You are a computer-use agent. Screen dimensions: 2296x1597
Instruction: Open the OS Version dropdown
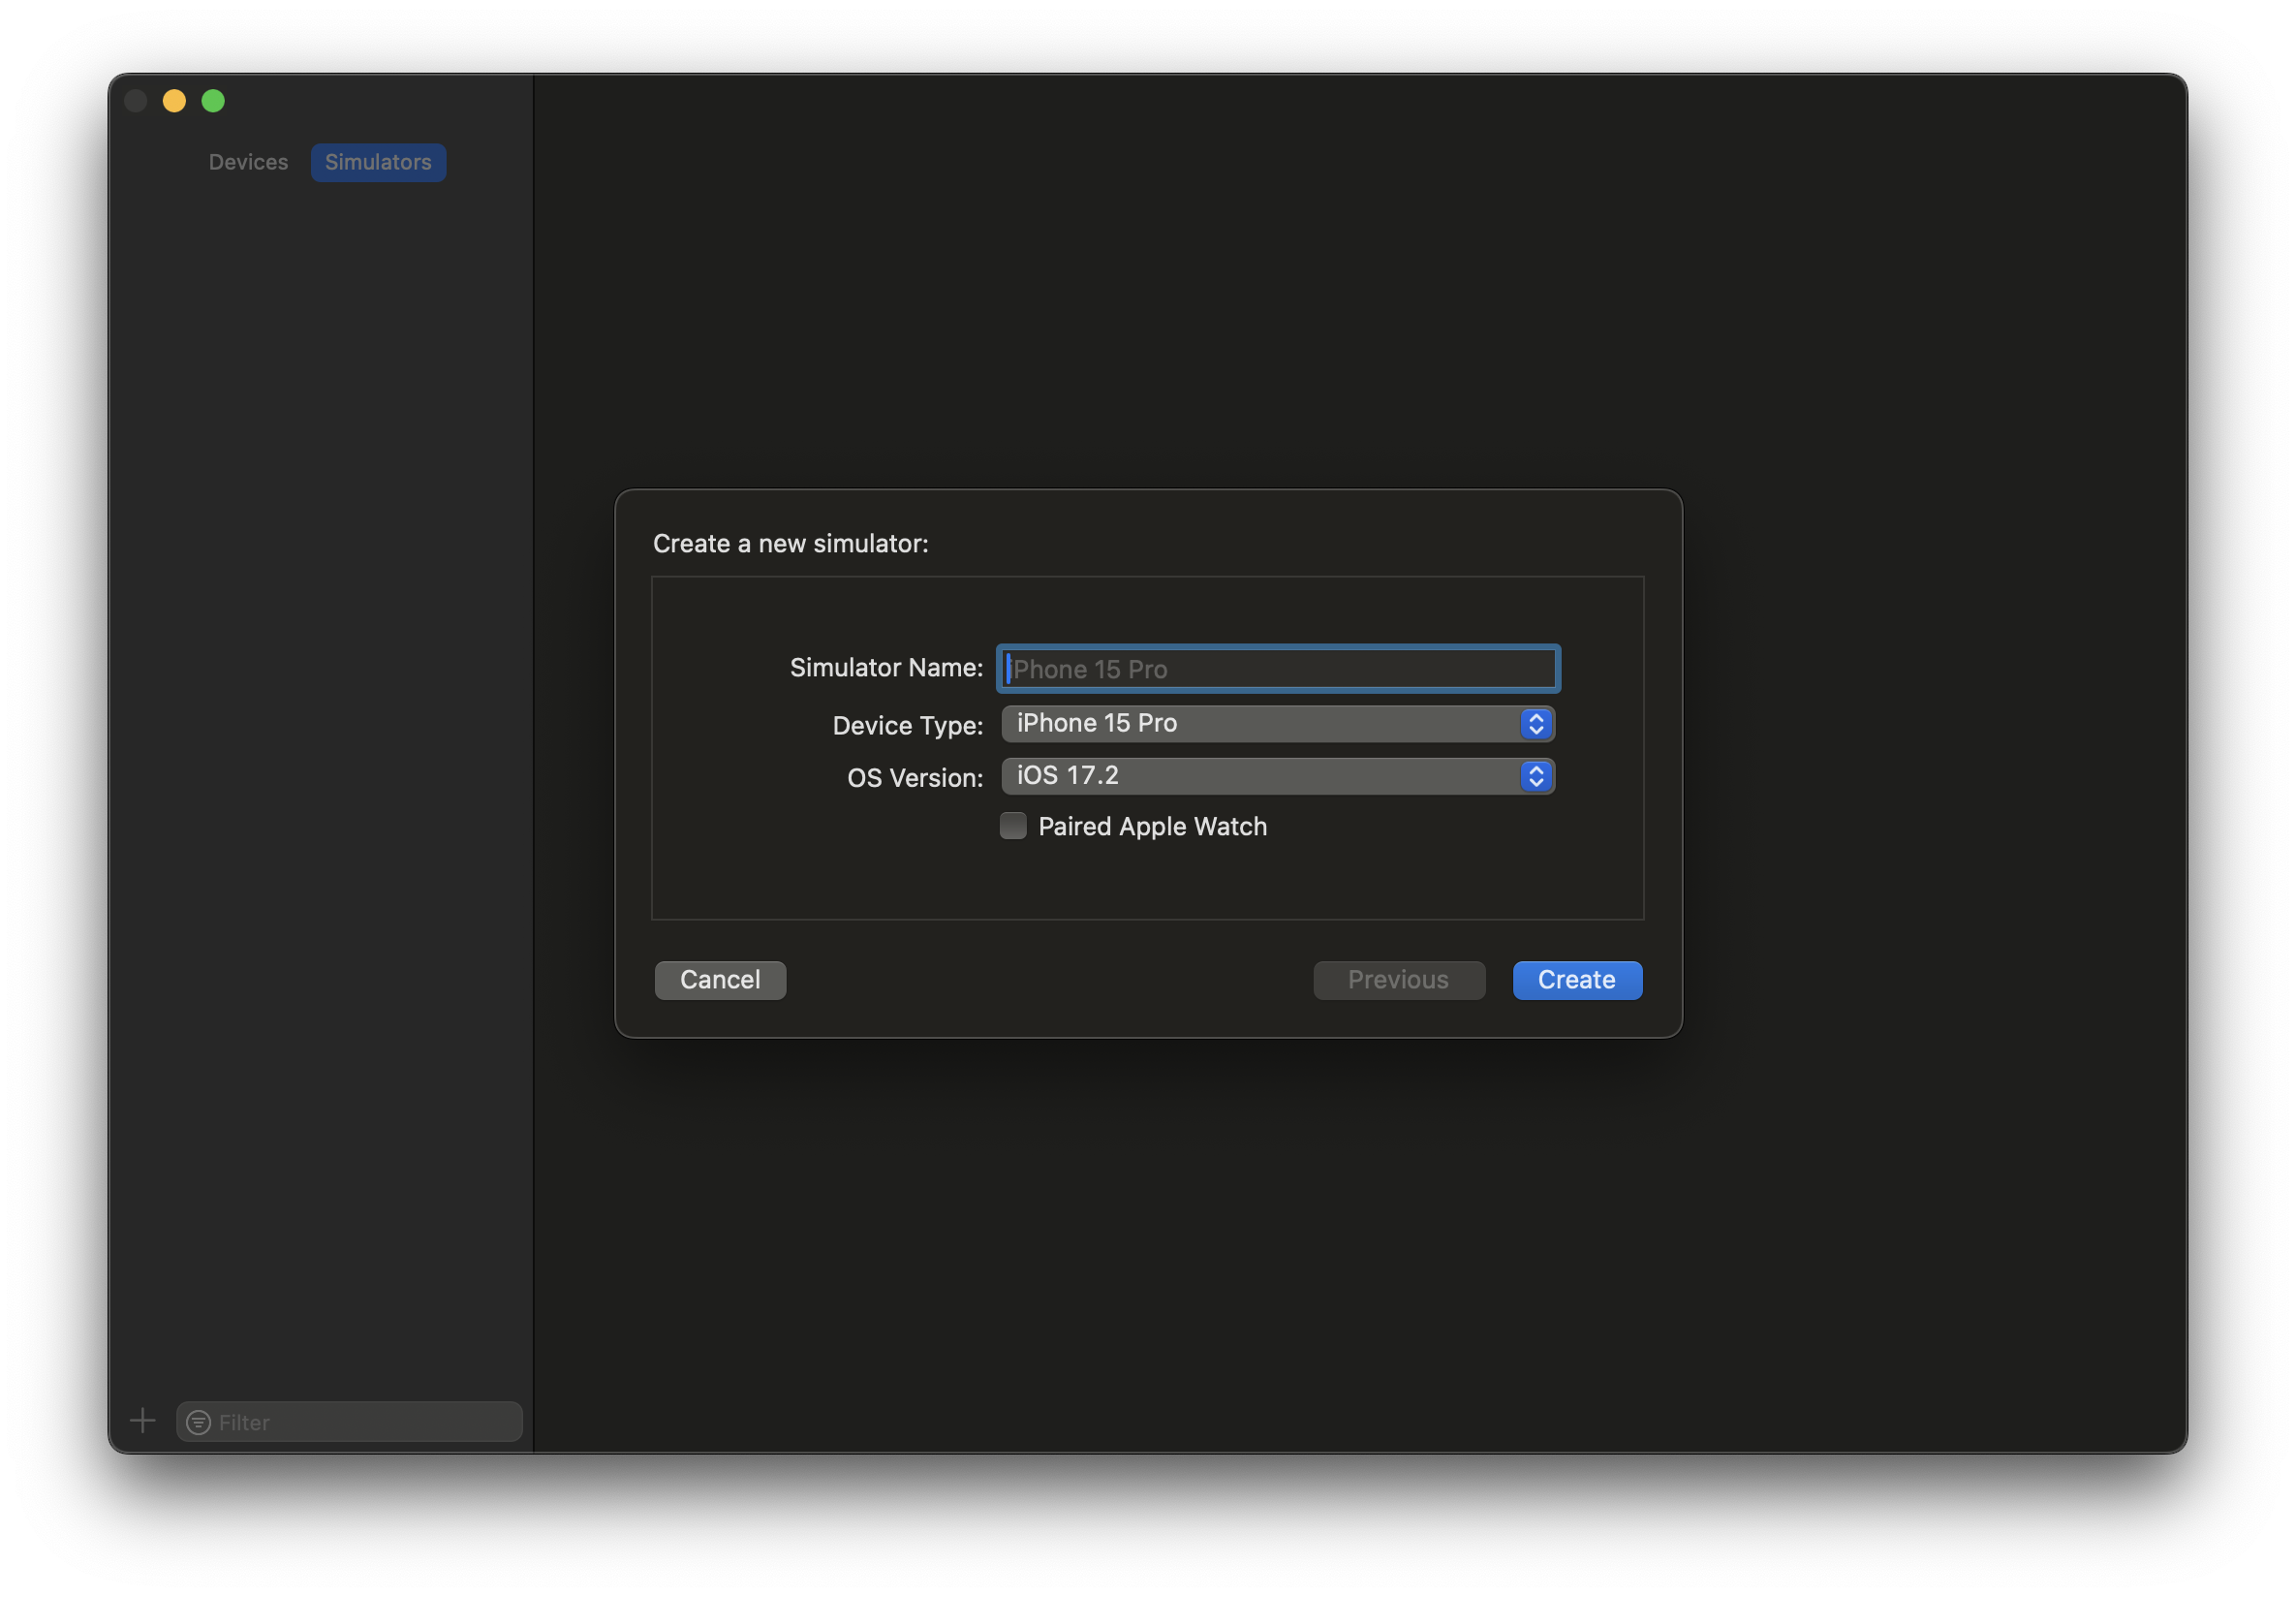tap(1277, 776)
